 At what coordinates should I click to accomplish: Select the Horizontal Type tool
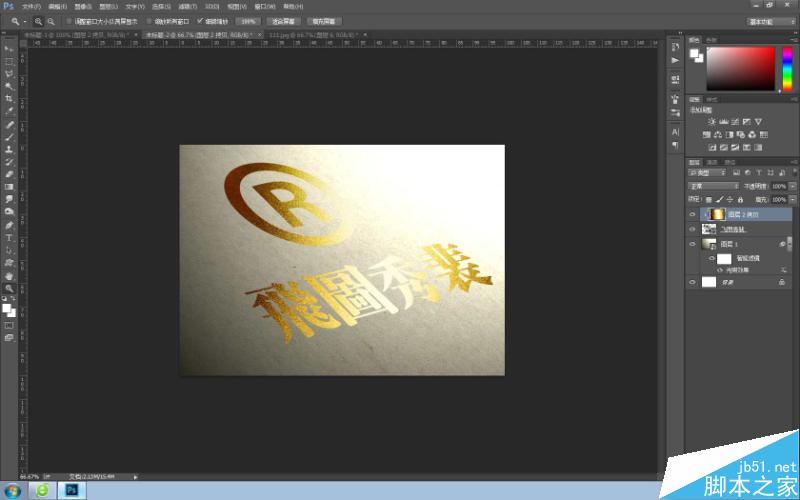pyautogui.click(x=9, y=238)
